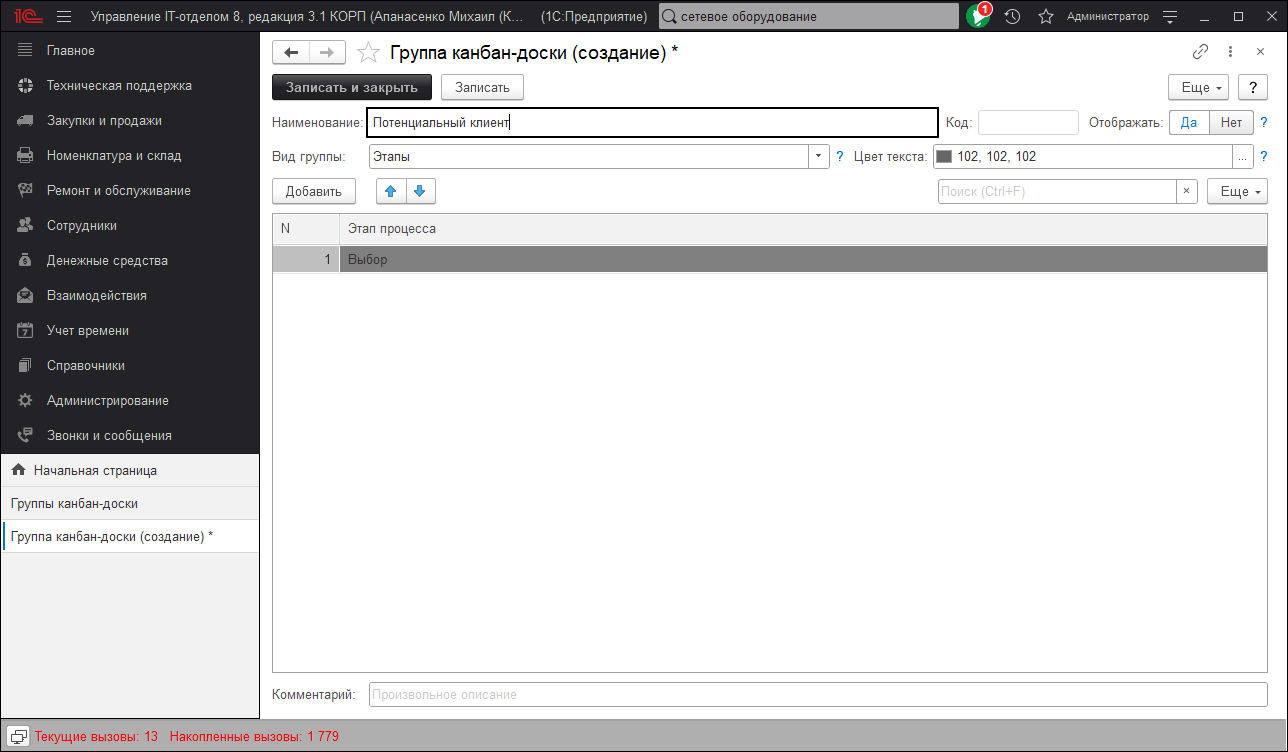1288x752 pixels.
Task: Move the selected stage up
Action: [x=390, y=191]
